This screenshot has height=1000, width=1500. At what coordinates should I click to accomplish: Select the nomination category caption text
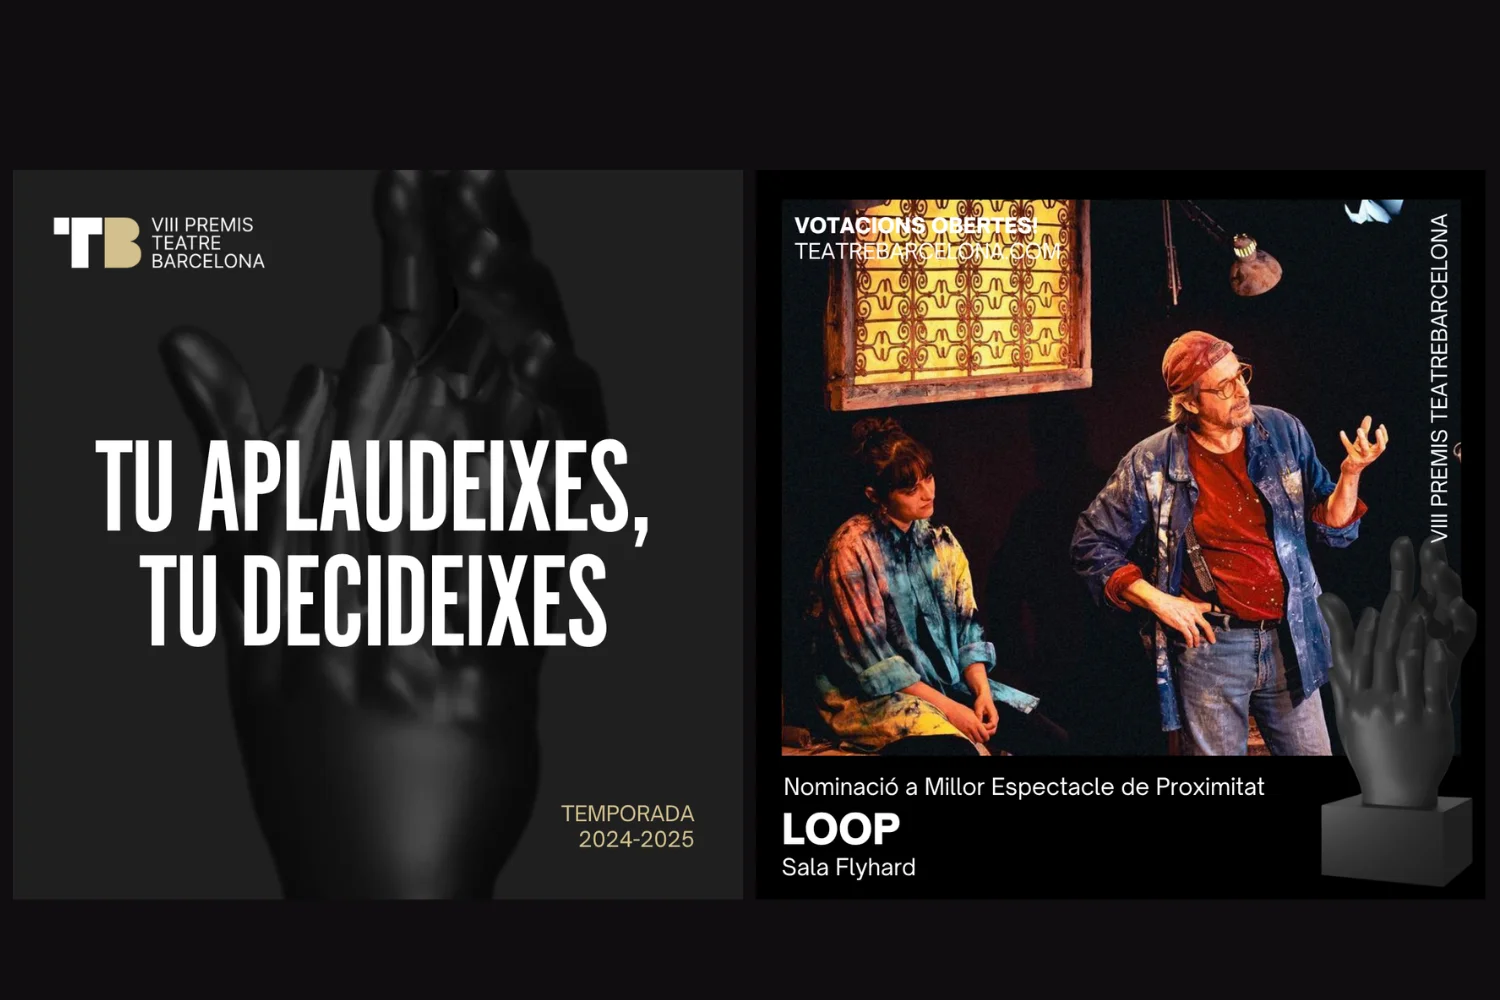pos(1024,787)
